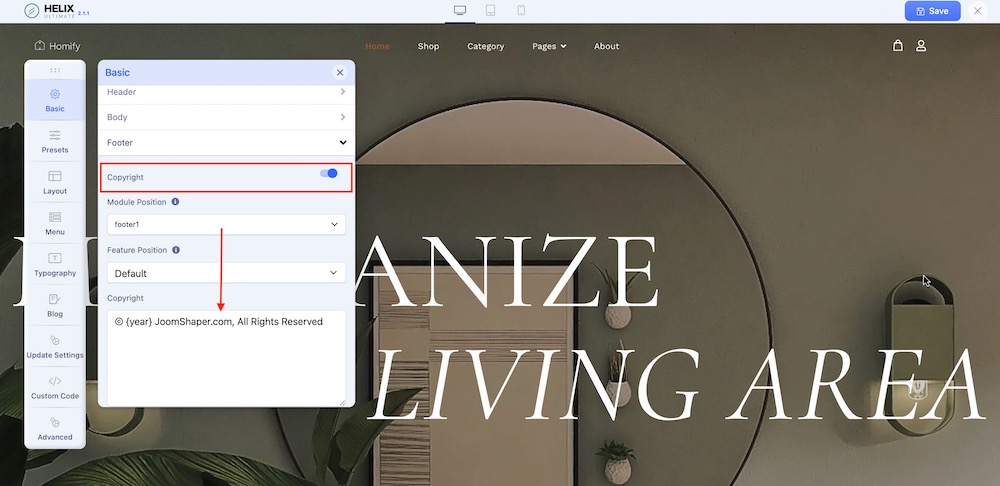The image size is (1000, 486).
Task: Go to the Home menu item
Action: coord(377,46)
